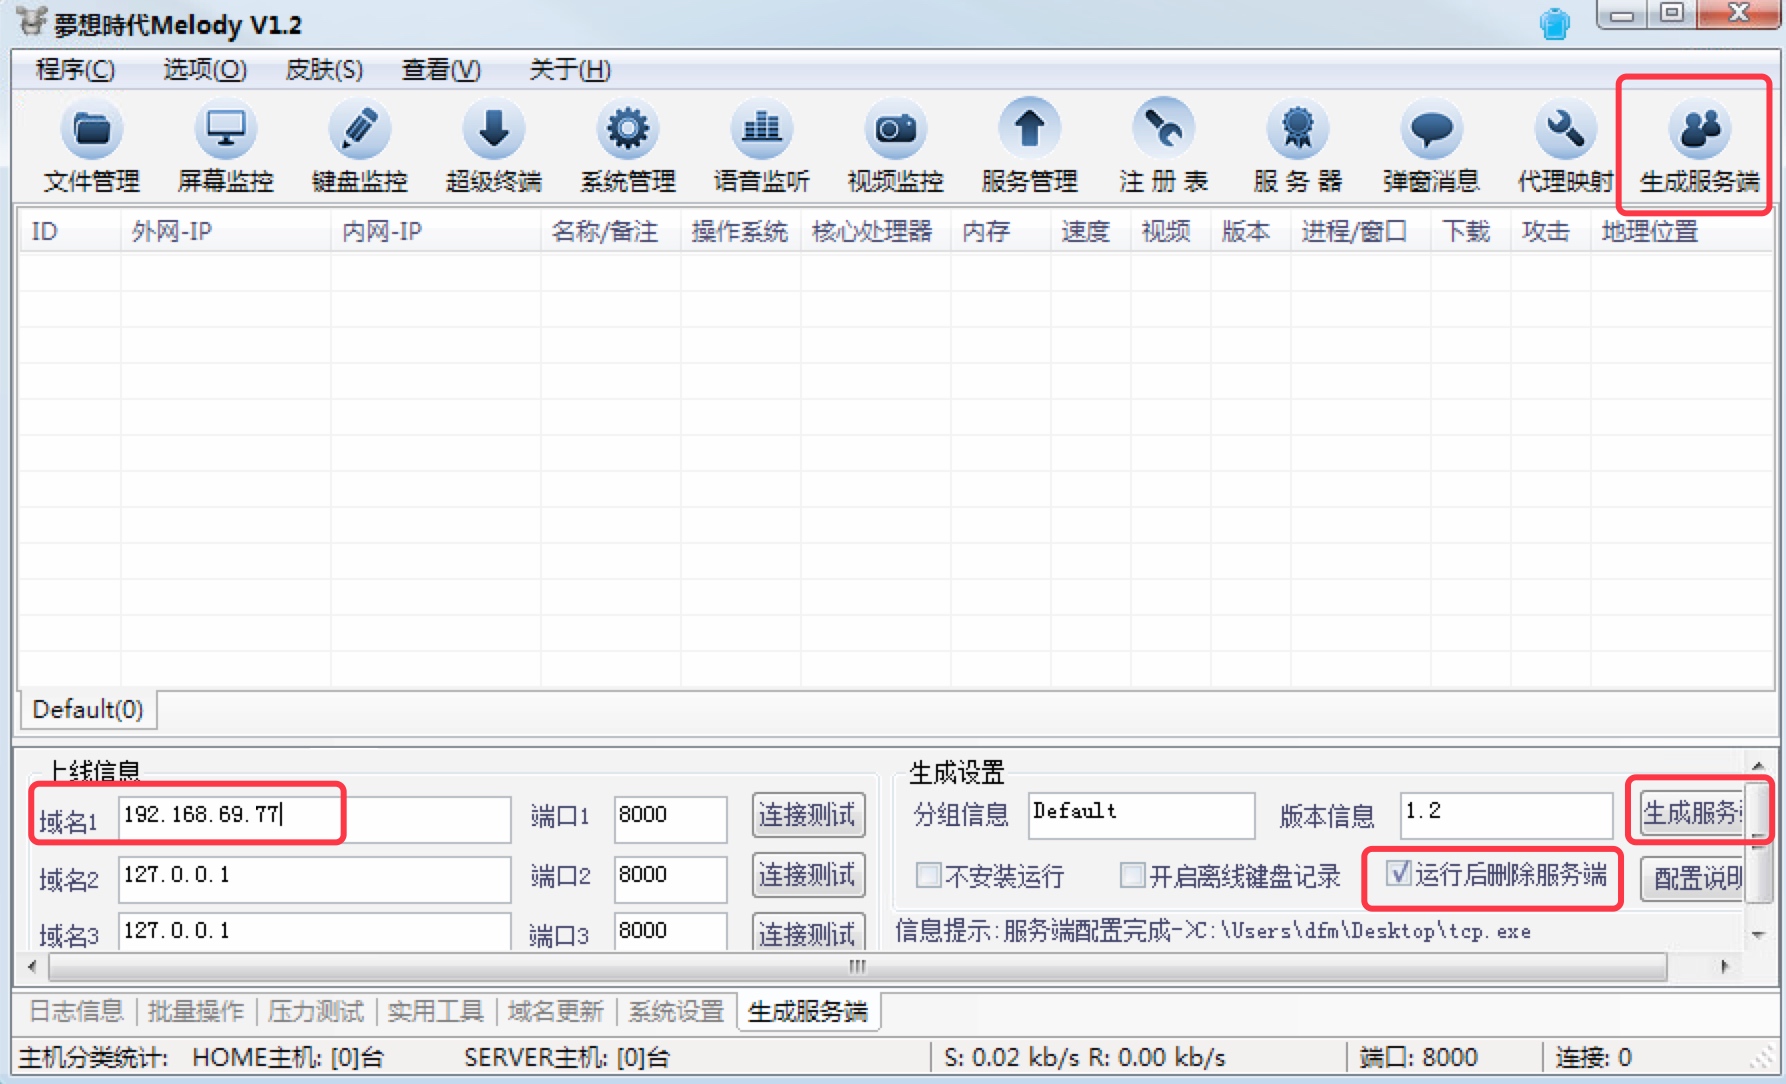Switch to the 日志信息 tab
The image size is (1786, 1084).
tap(76, 1011)
